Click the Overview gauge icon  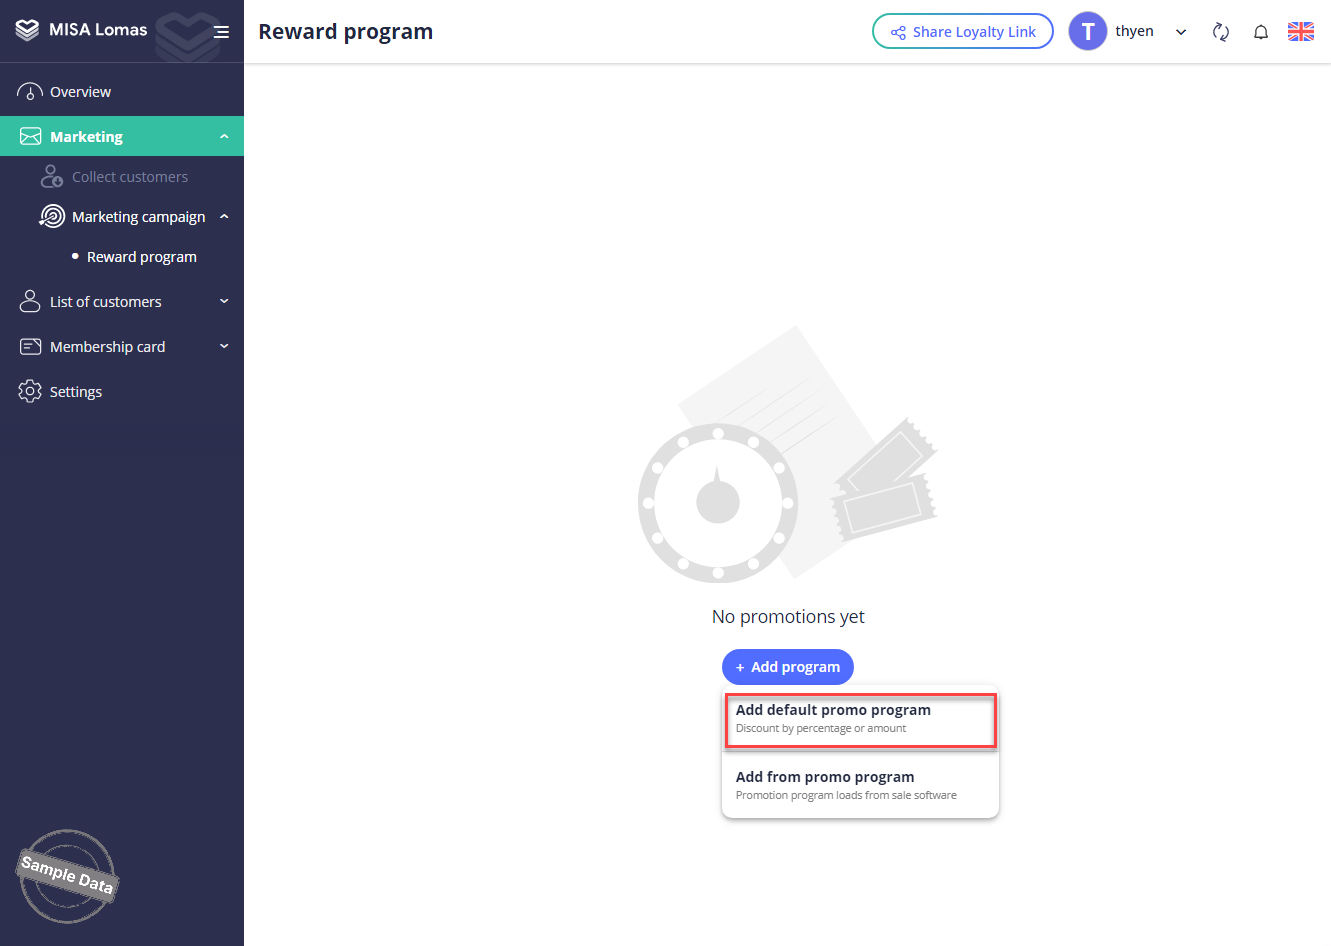point(30,92)
